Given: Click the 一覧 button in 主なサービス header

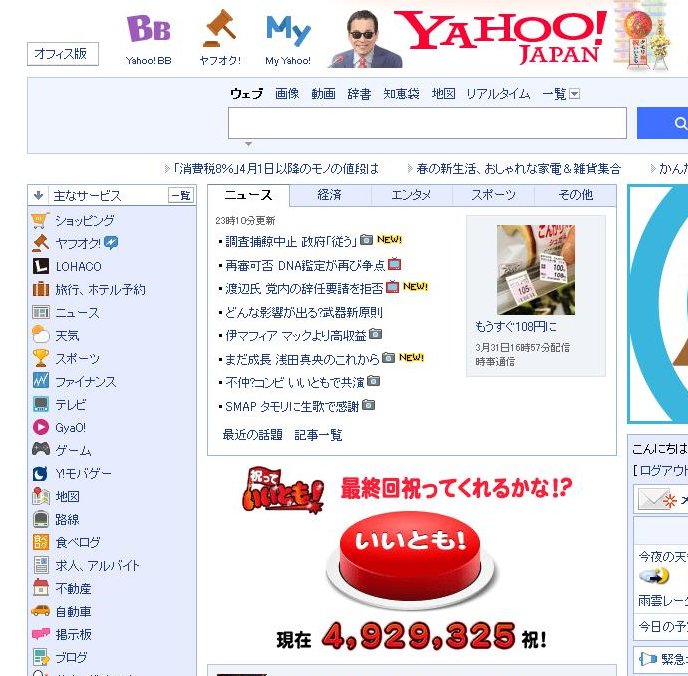Looking at the screenshot, I should pyautogui.click(x=181, y=195).
